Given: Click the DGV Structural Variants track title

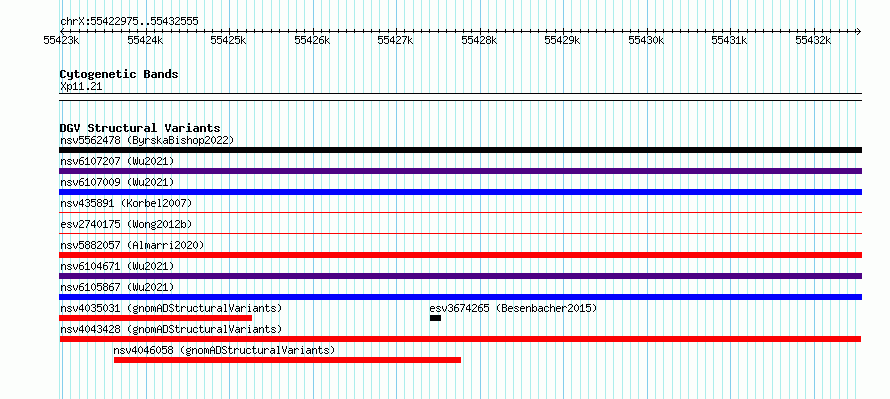Looking at the screenshot, I should (x=140, y=128).
